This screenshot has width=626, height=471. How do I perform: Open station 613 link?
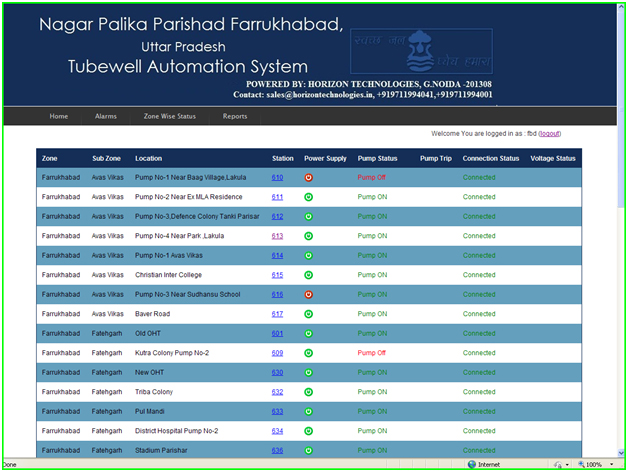click(x=277, y=236)
